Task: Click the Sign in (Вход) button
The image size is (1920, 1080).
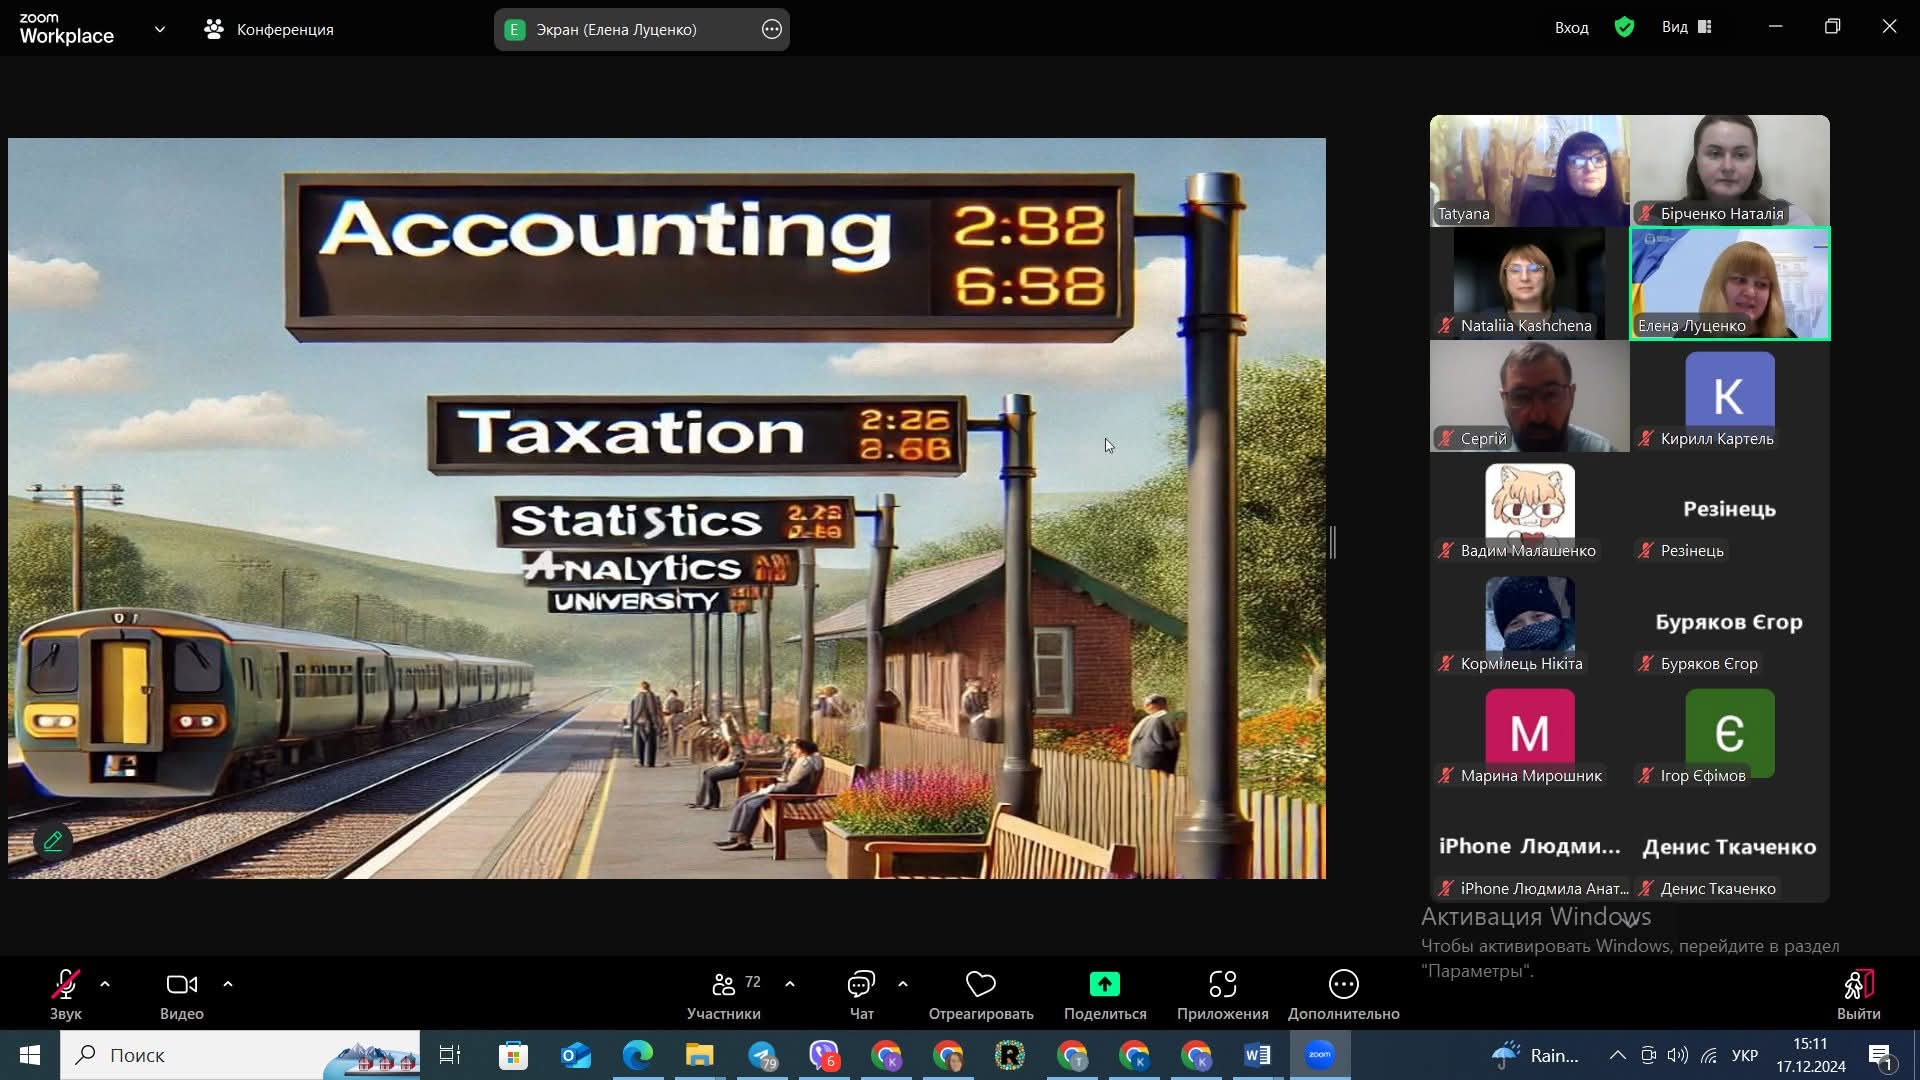Action: click(1571, 27)
